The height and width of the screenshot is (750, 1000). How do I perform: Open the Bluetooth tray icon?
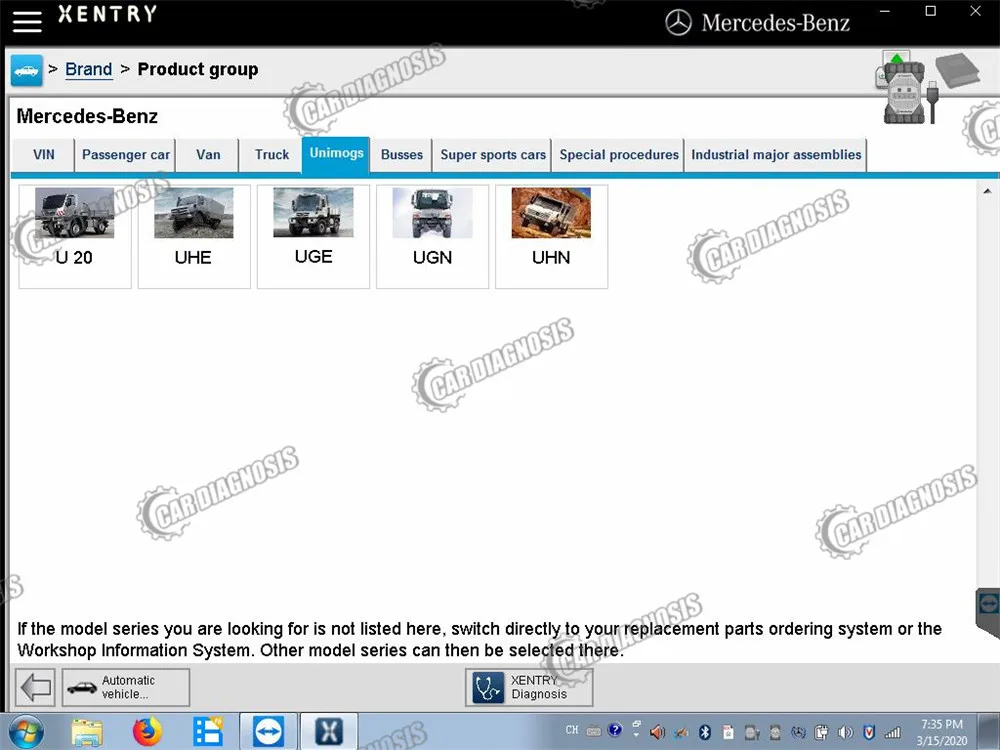[x=705, y=732]
